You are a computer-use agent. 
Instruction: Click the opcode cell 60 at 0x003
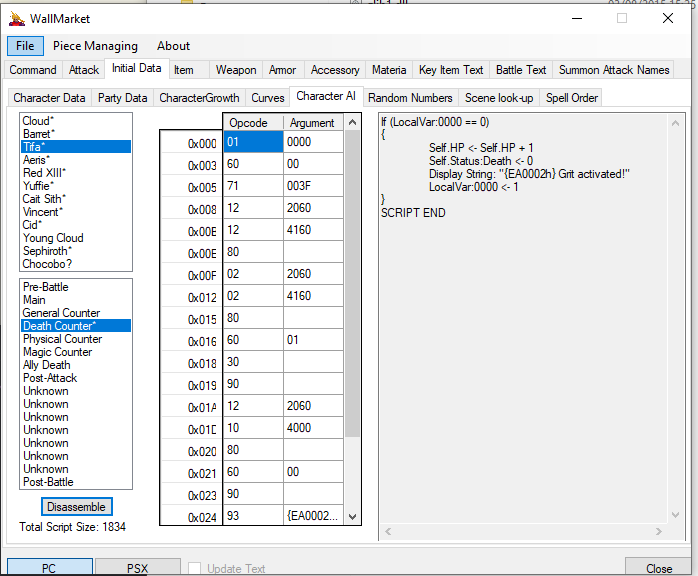(253, 164)
